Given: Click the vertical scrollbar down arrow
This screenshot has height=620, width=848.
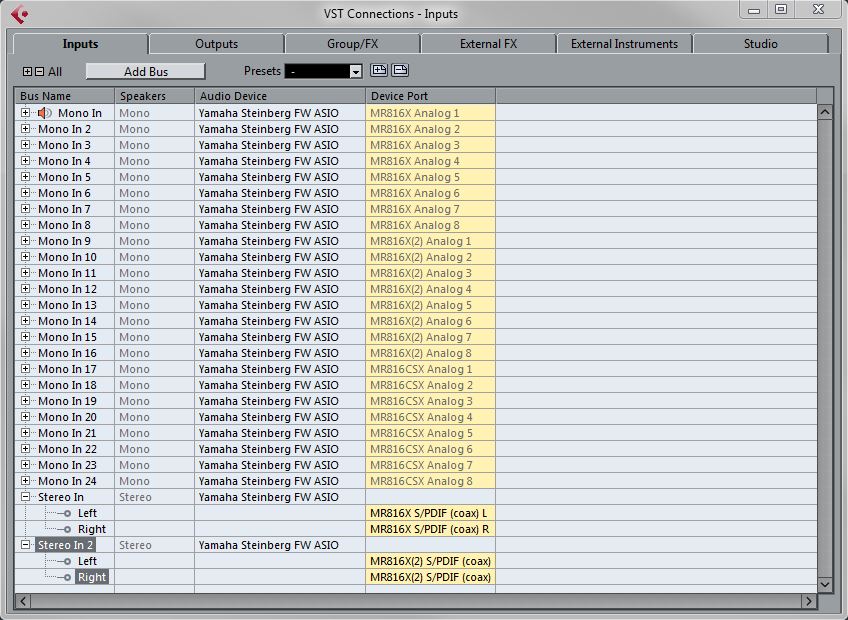Looking at the screenshot, I should tap(825, 584).
